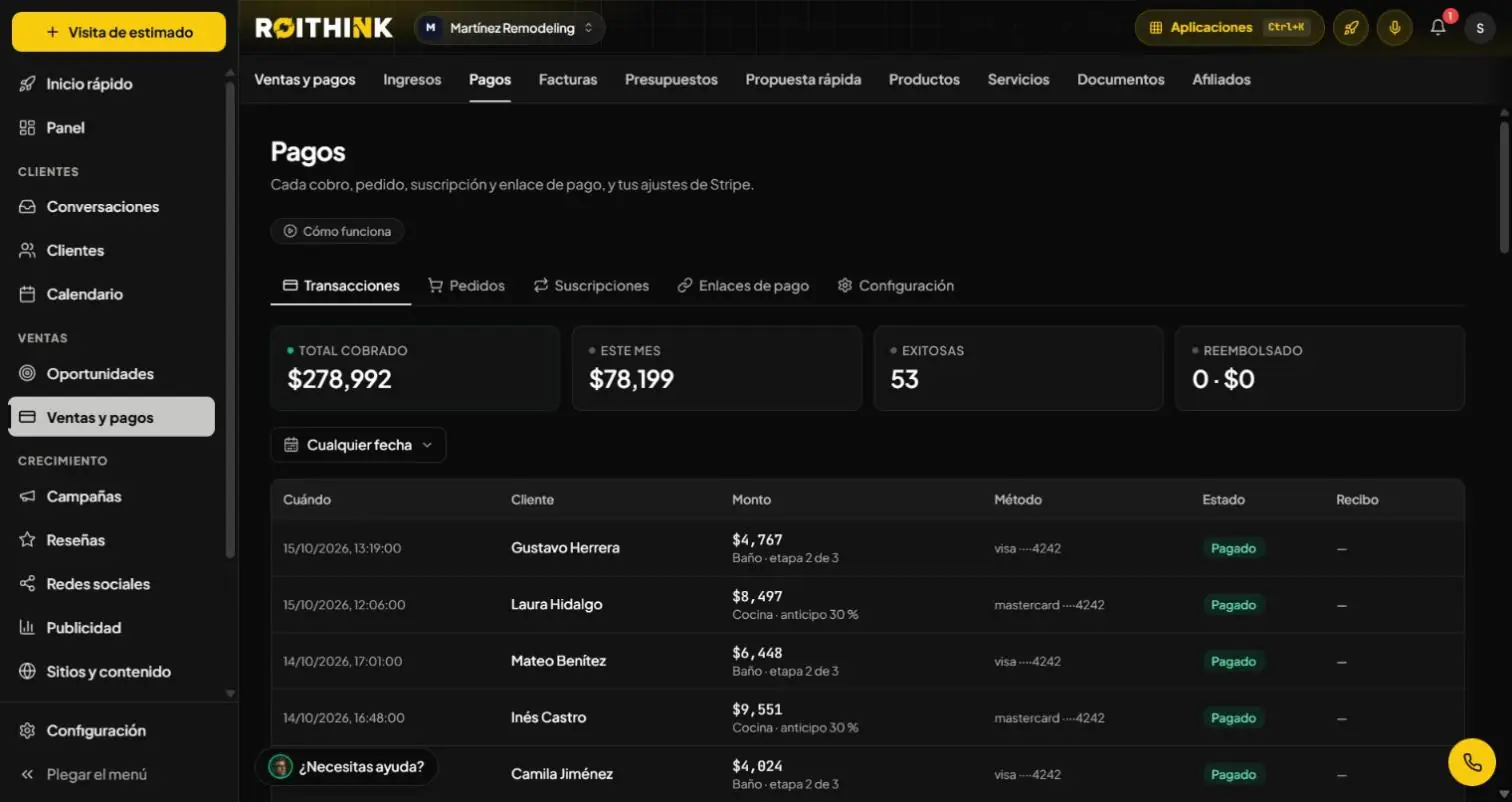
Task: Select the Configuración sub-tab under Pagos
Action: (x=896, y=286)
